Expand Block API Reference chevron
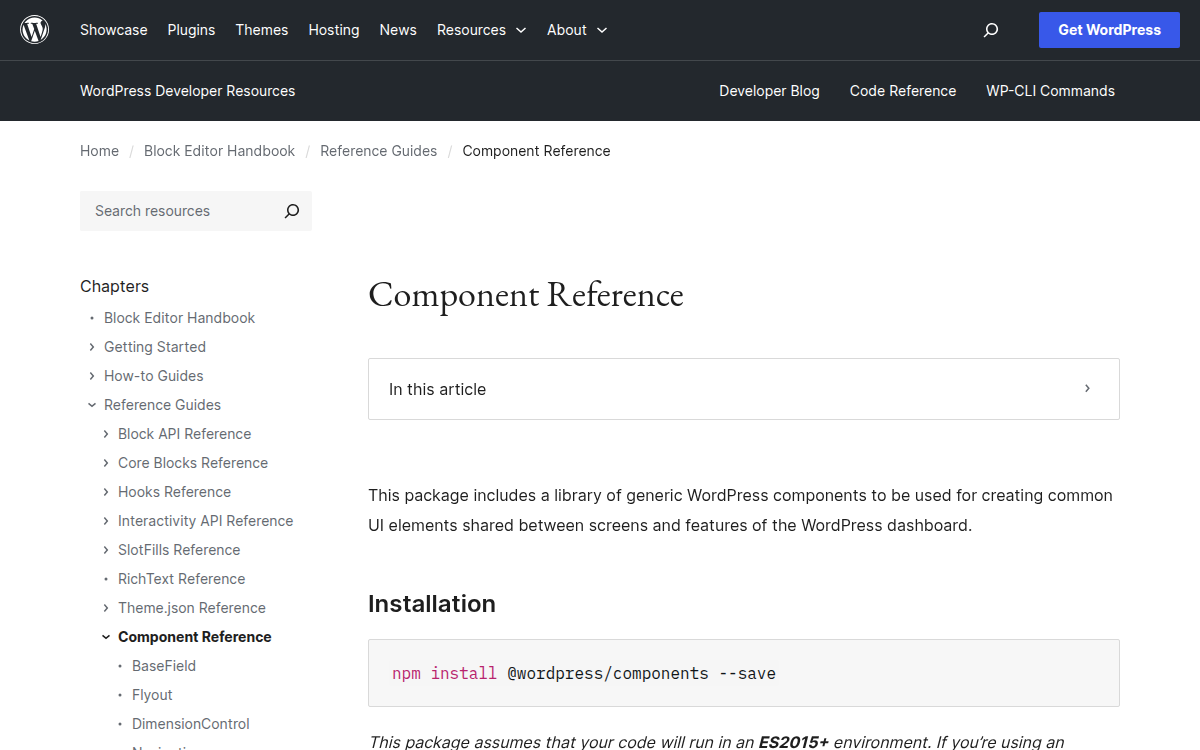This screenshot has width=1200, height=750. (x=106, y=434)
